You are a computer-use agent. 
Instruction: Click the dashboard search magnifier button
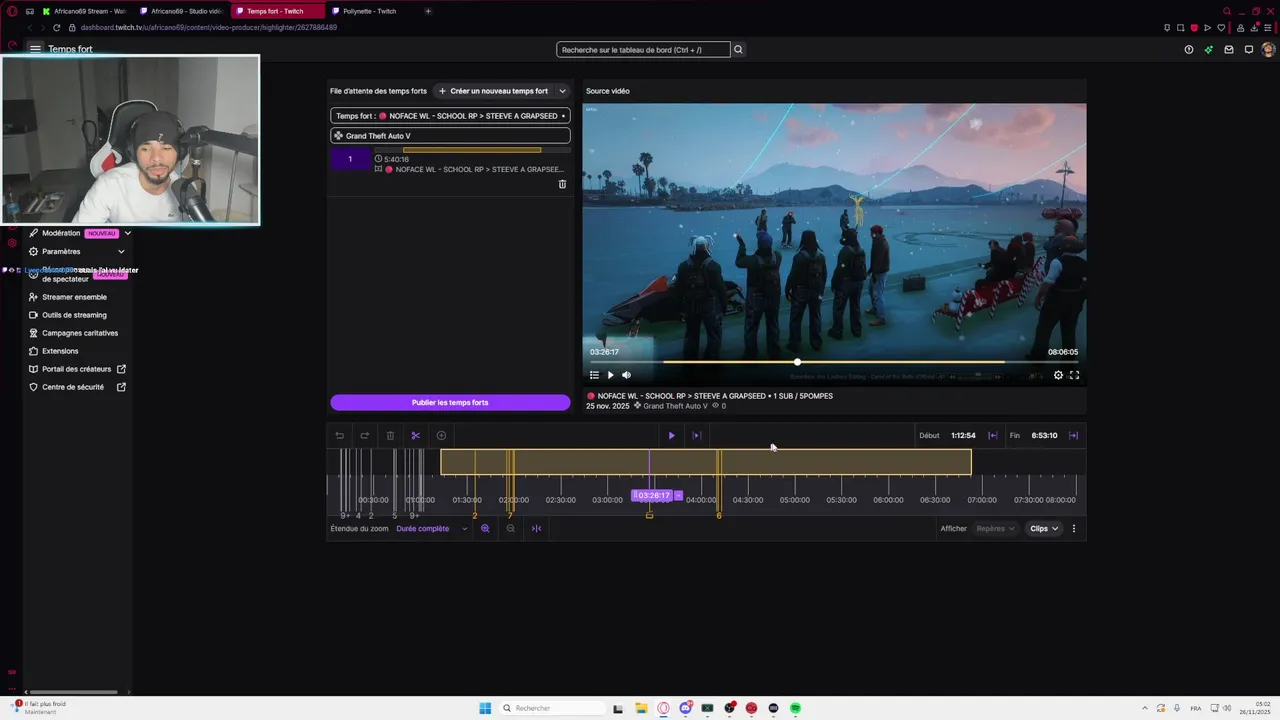(738, 49)
